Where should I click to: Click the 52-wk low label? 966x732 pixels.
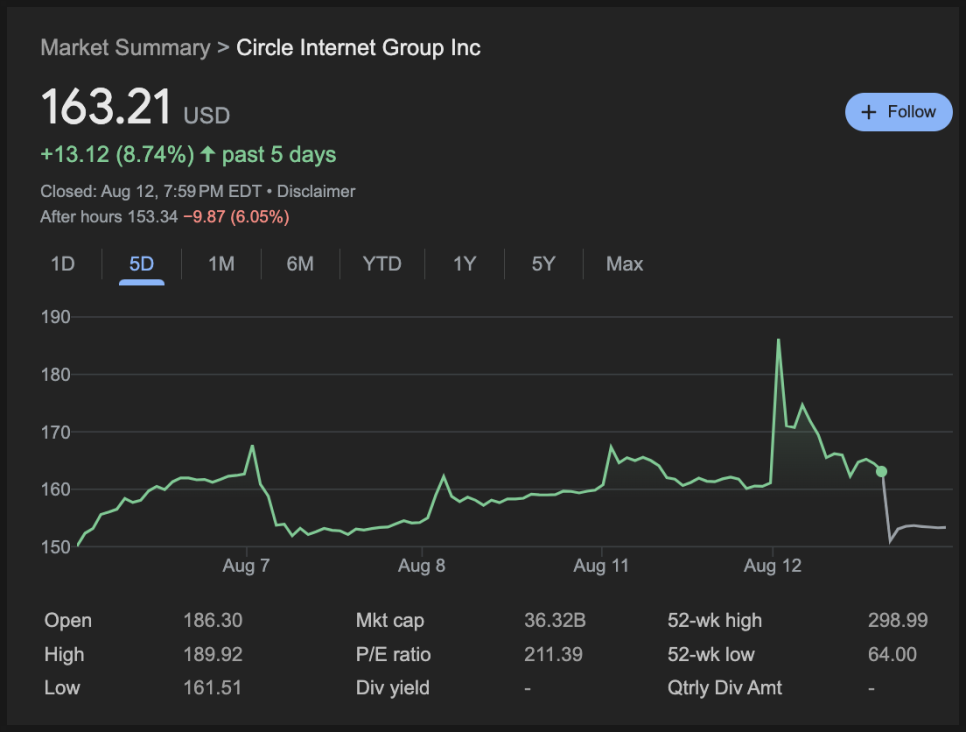(711, 654)
